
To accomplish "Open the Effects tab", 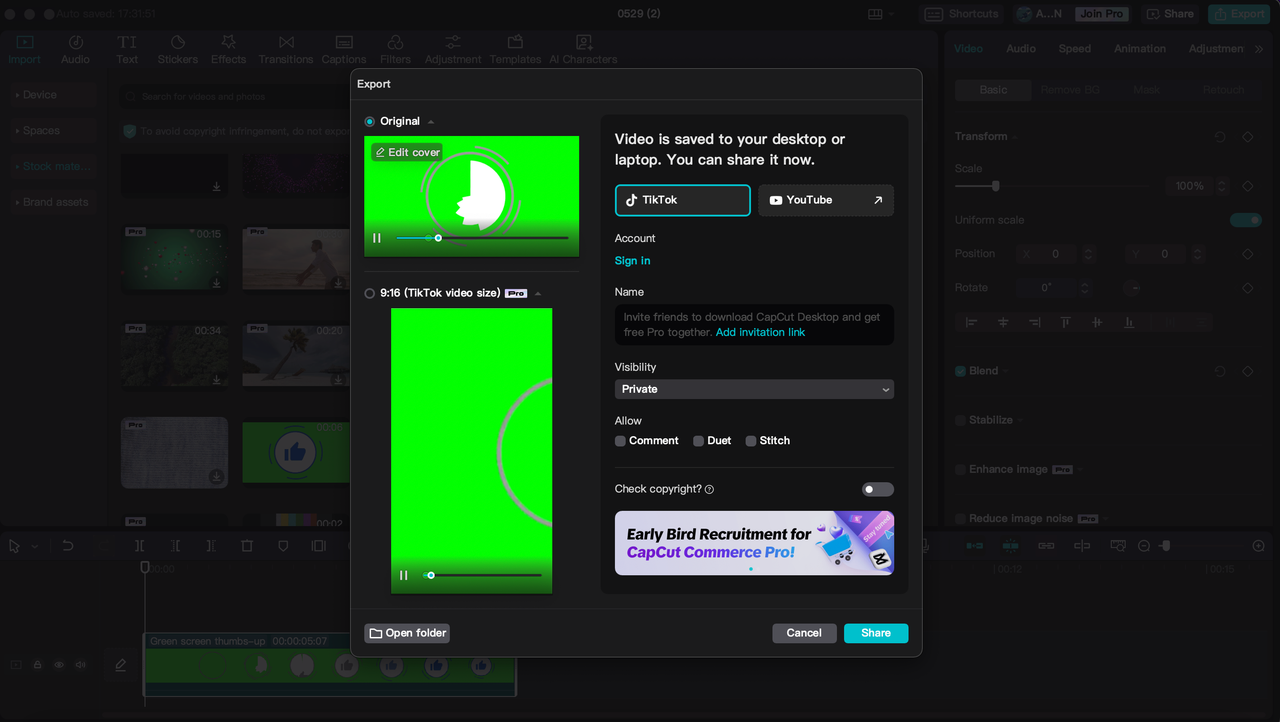I will 228,49.
